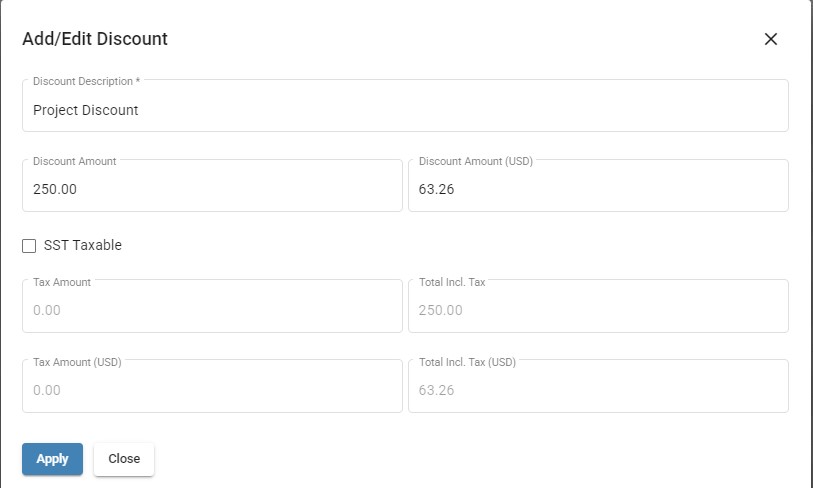Click the Discount Description input field

(x=405, y=105)
